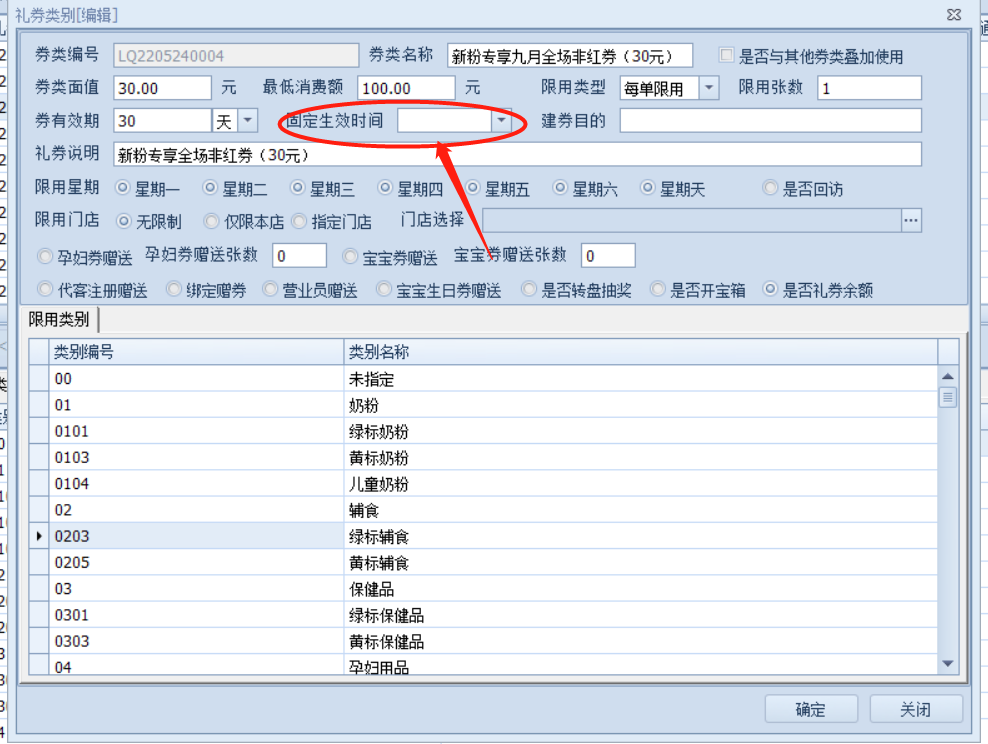This screenshot has width=988, height=744.
Task: Enable the 是否回访 option
Action: point(770,188)
